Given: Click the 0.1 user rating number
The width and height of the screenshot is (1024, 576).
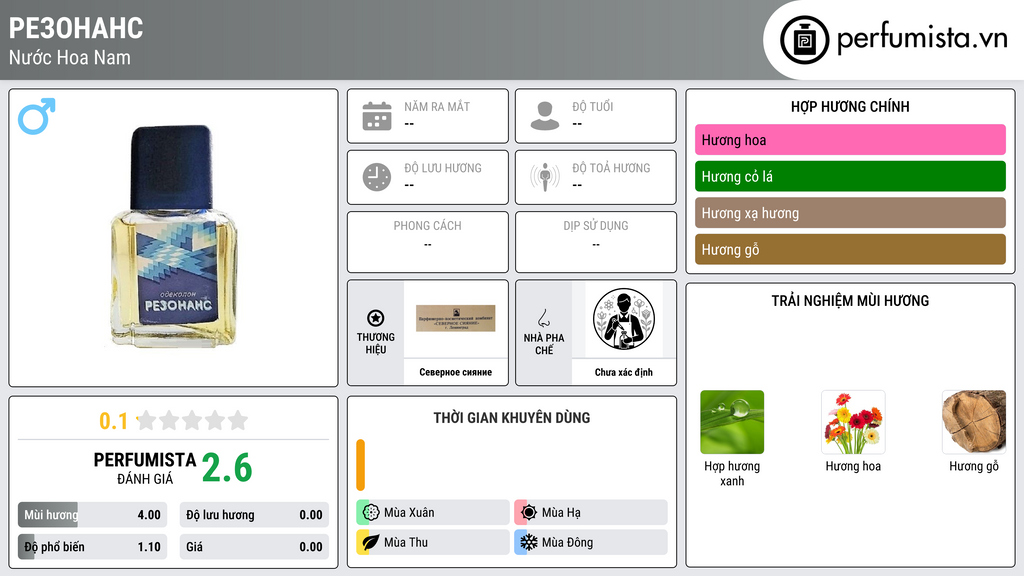Looking at the screenshot, I should [x=113, y=421].
